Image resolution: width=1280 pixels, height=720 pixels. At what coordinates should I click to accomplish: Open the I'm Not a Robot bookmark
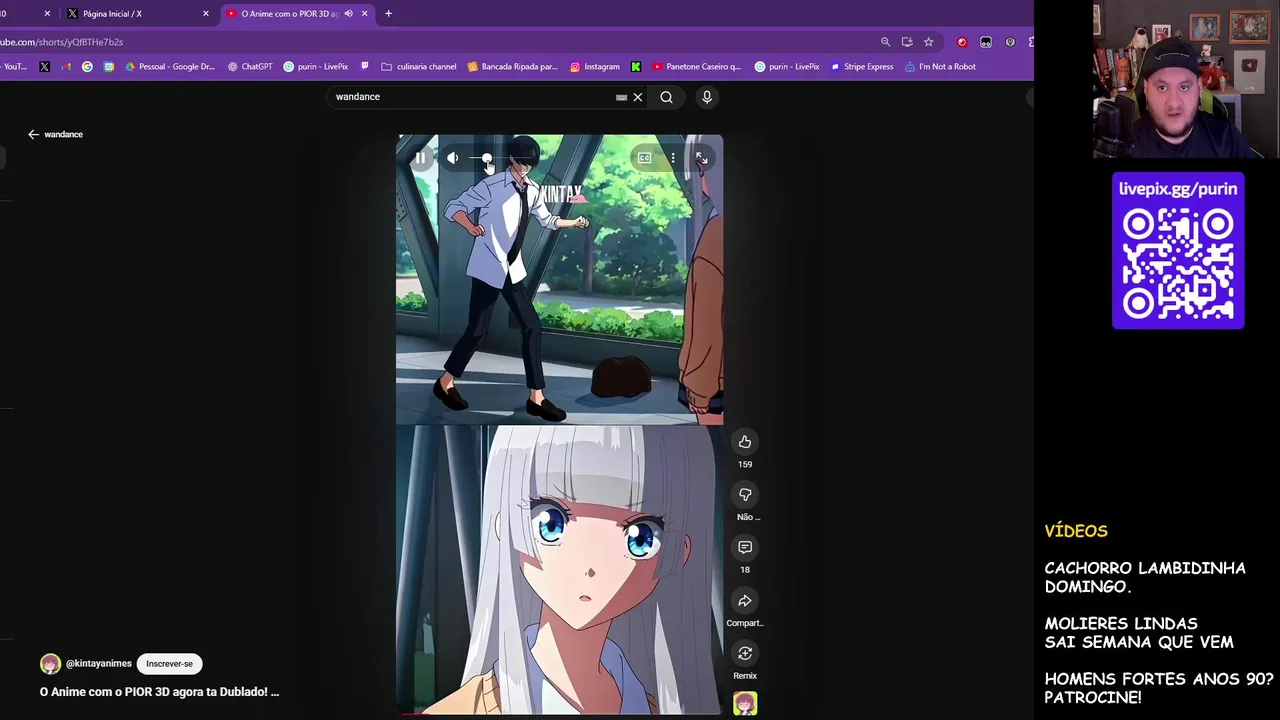click(940, 67)
